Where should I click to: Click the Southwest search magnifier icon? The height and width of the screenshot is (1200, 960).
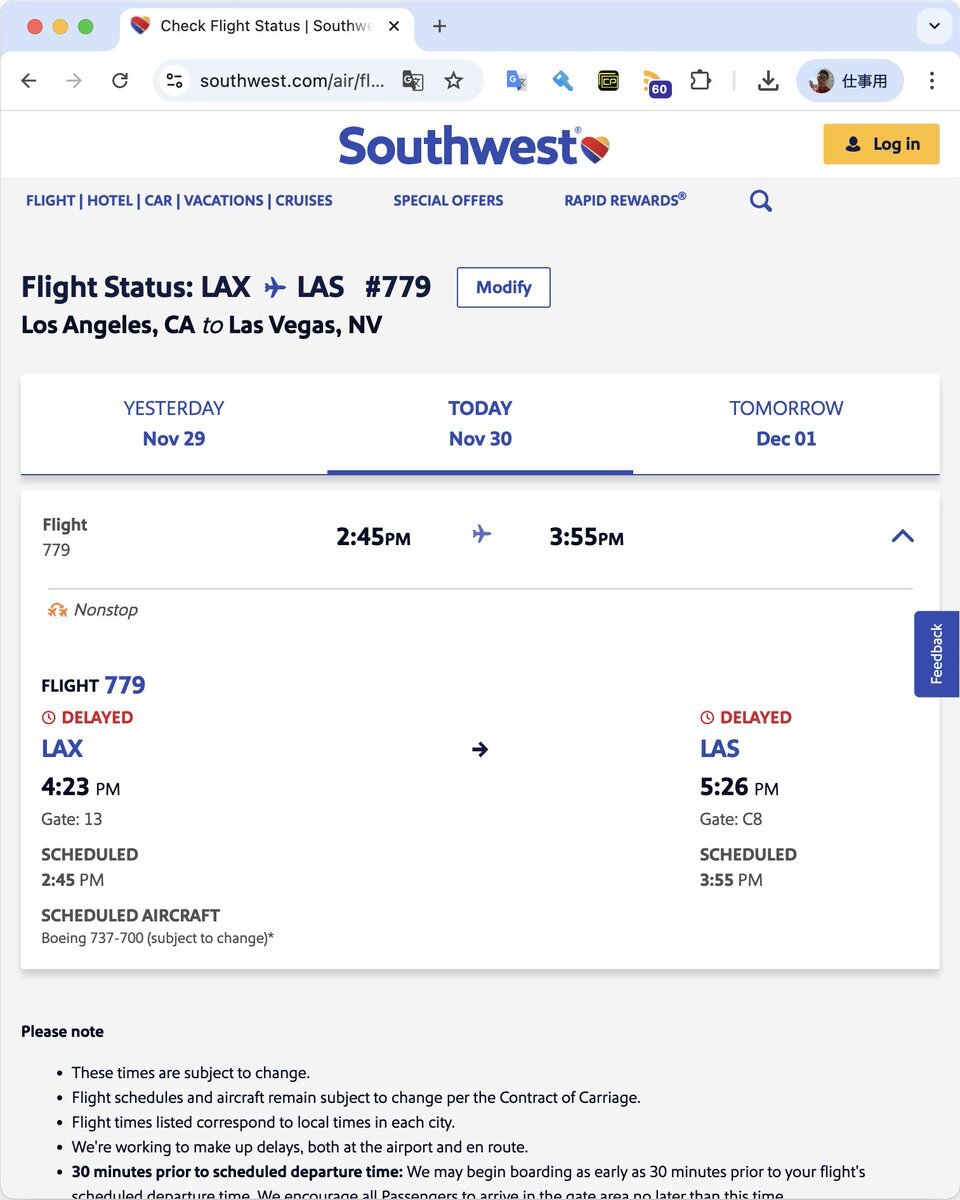(x=761, y=201)
